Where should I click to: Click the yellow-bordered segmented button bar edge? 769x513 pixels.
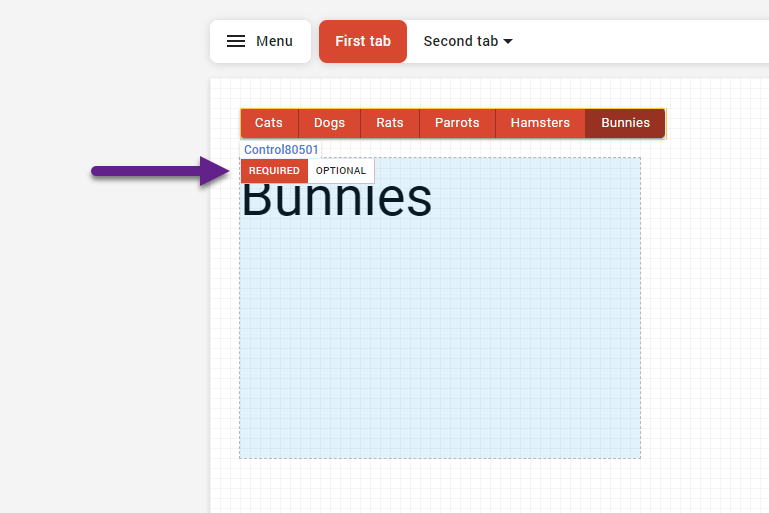[x=666, y=123]
